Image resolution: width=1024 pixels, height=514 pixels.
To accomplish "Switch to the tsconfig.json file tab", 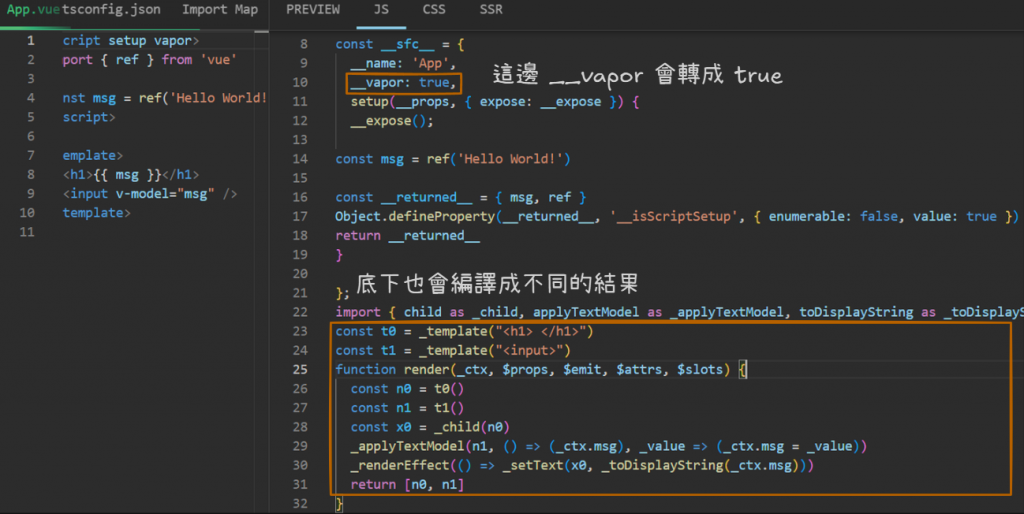I will pyautogui.click(x=111, y=10).
